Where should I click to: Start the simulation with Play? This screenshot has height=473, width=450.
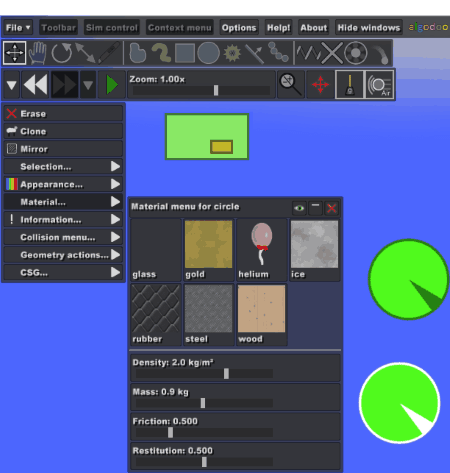pos(112,85)
